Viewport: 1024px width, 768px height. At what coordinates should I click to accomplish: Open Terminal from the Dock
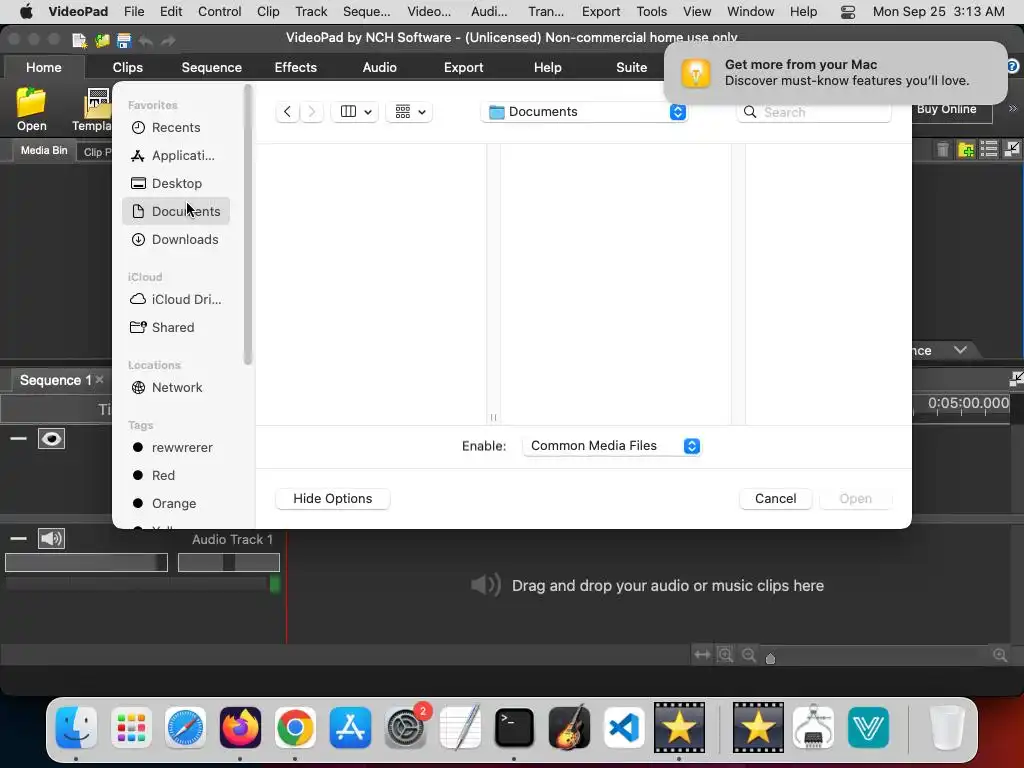[514, 728]
